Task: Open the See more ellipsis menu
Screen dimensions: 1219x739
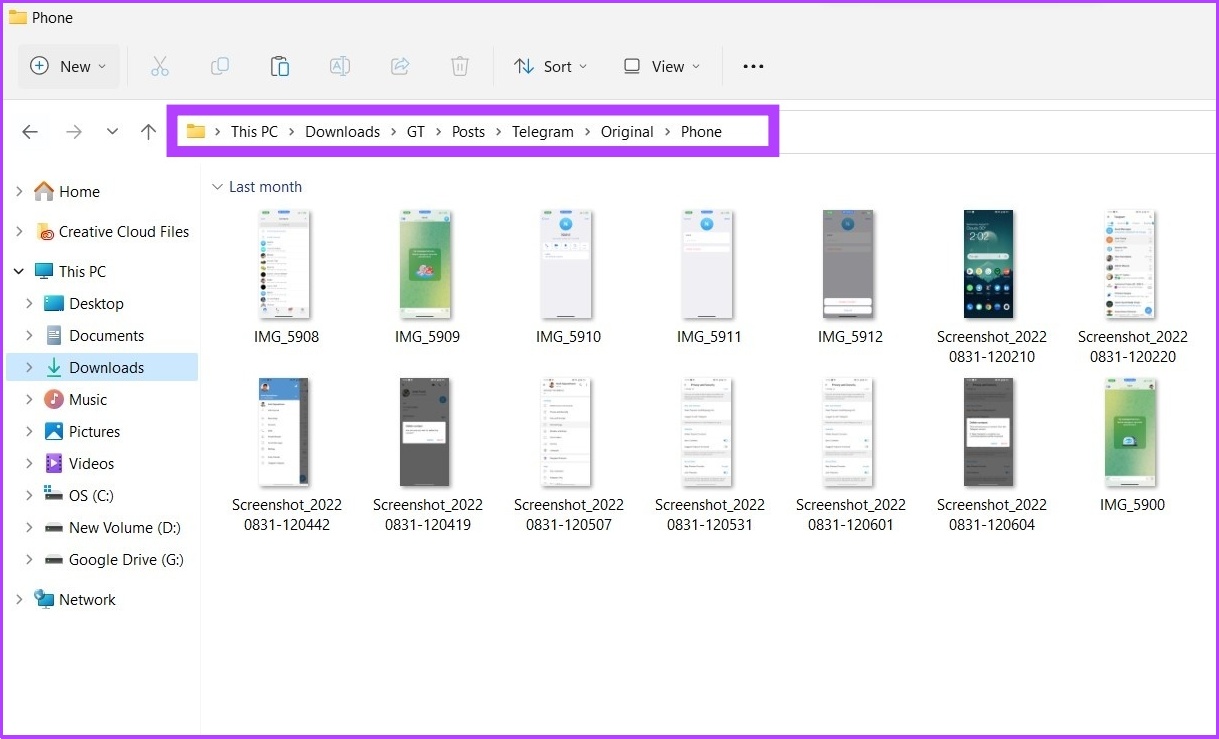Action: pos(753,66)
